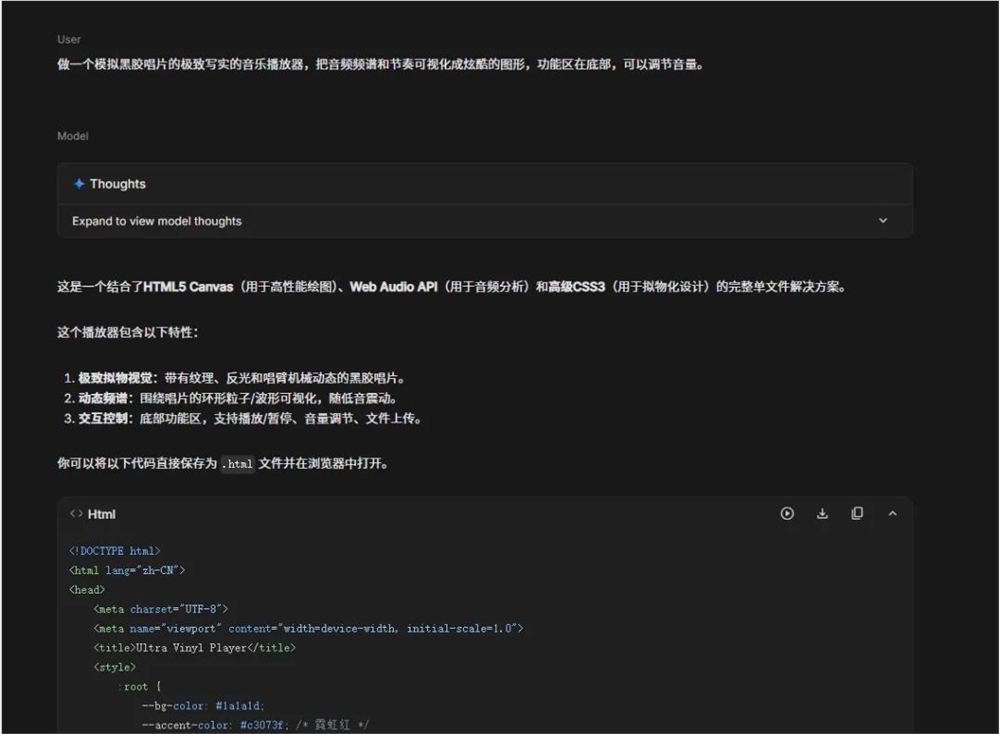Click the user's Chinese prompt message
The image size is (1000, 734).
380,63
